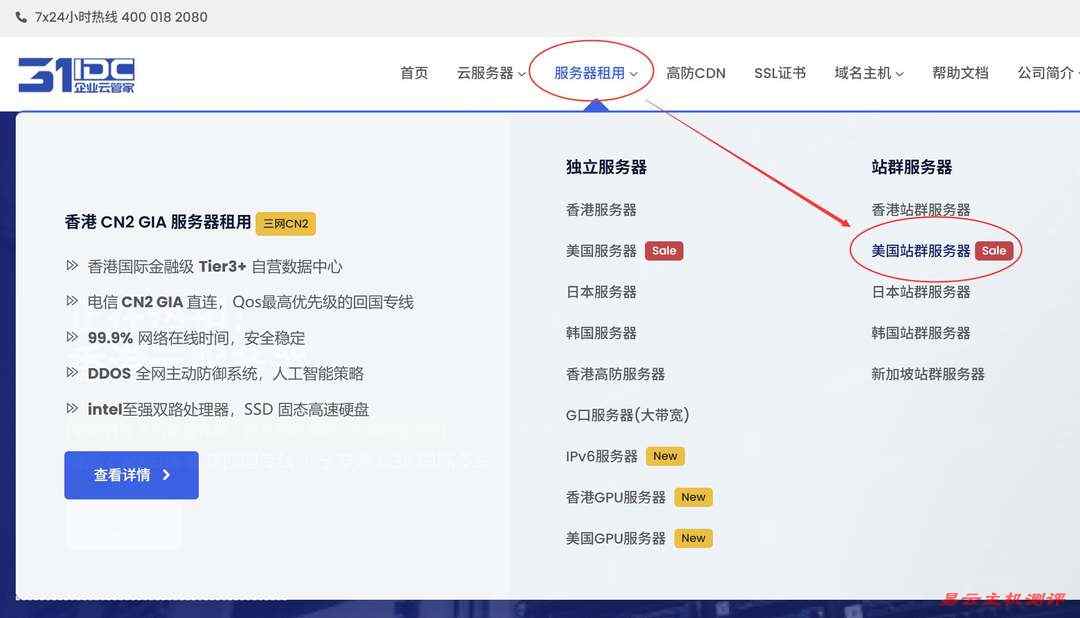Click the Sale badge next to 美国服务器

click(x=664, y=251)
